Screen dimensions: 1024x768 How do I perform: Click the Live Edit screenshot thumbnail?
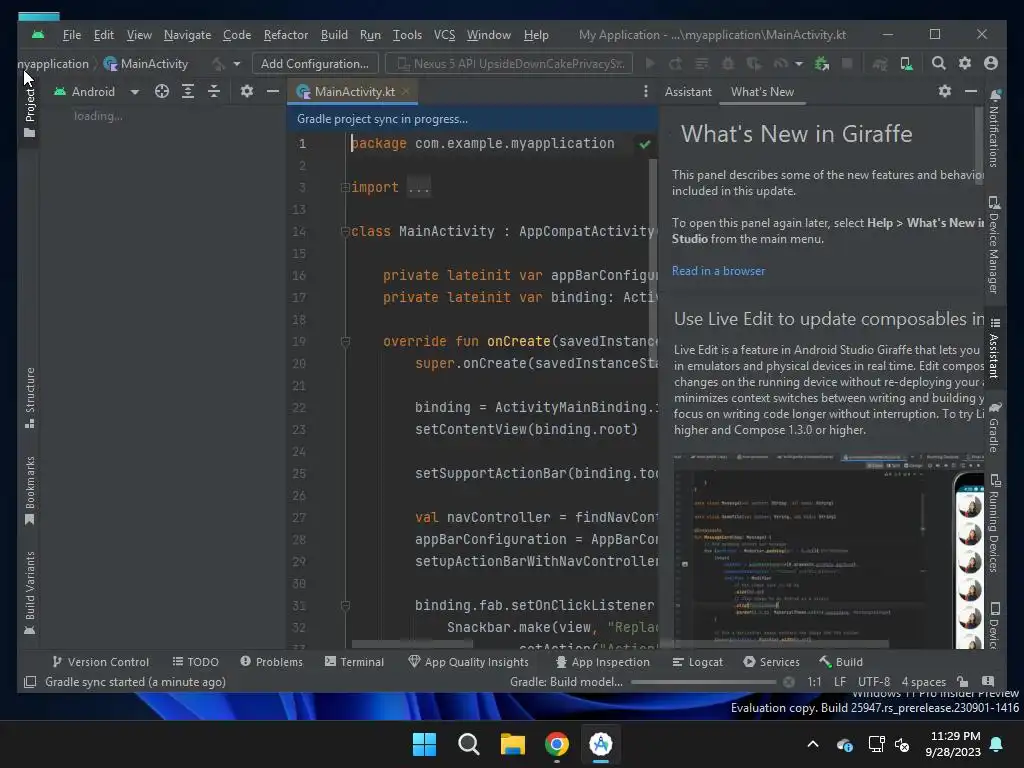click(x=828, y=551)
